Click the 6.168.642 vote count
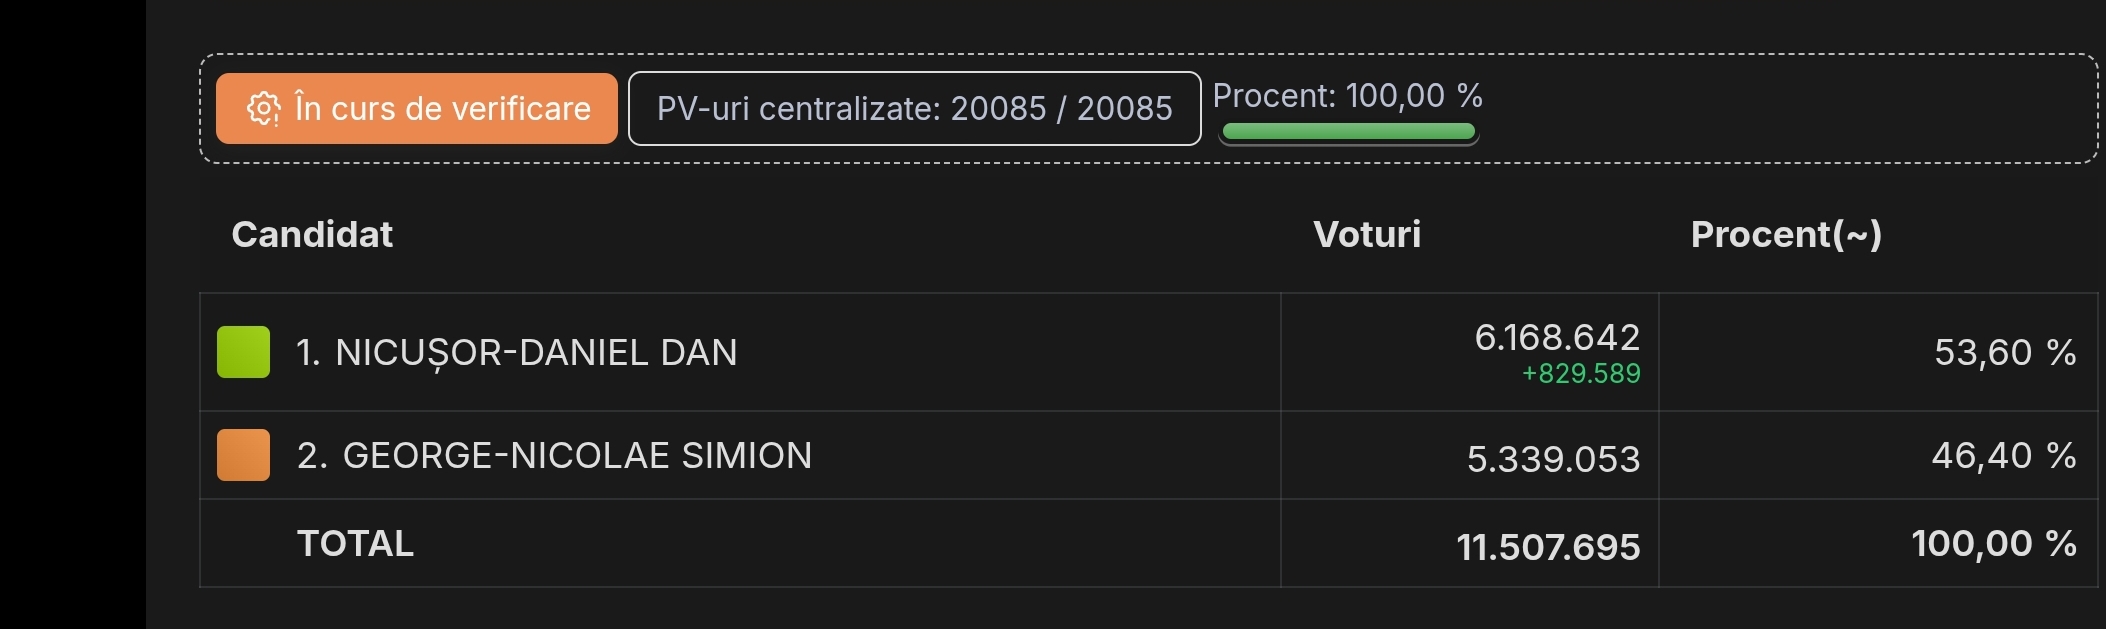This screenshot has width=2106, height=629. pyautogui.click(x=1557, y=338)
